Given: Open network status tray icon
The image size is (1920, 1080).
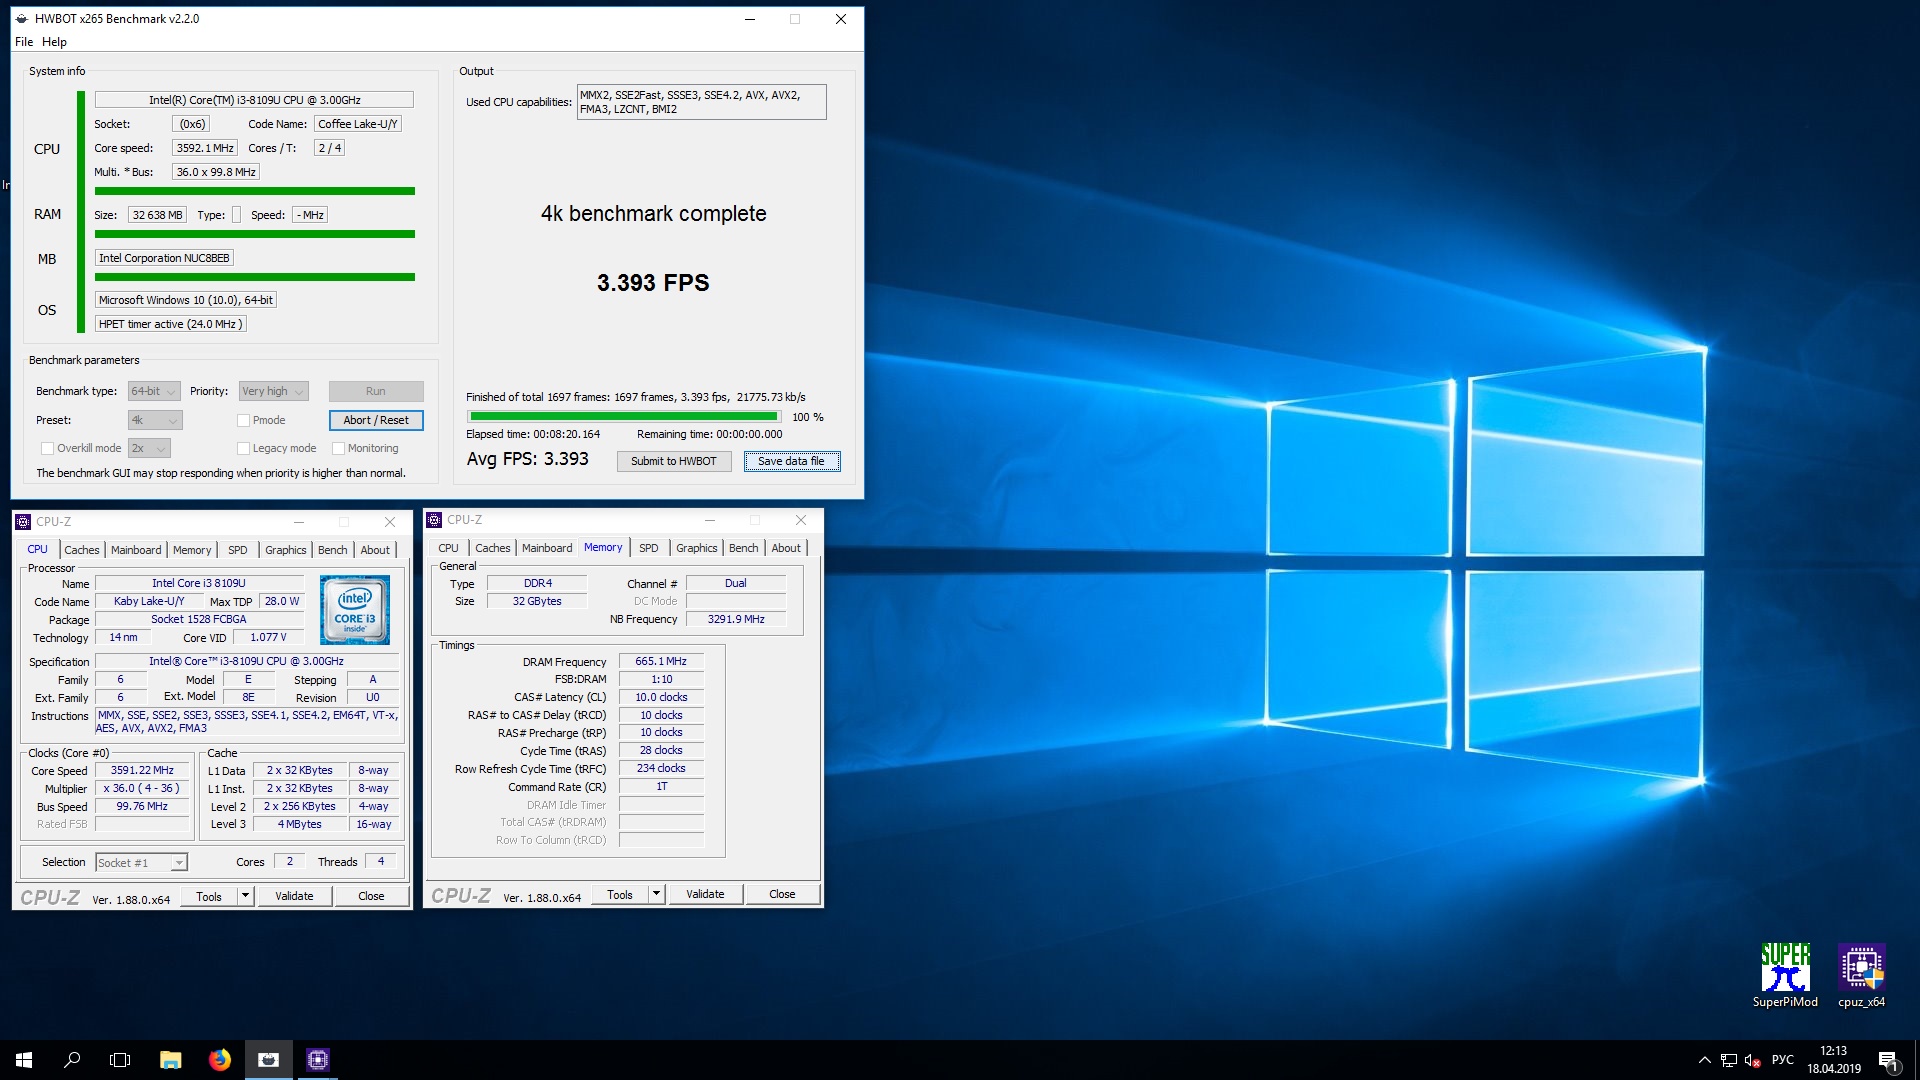Looking at the screenshot, I should tap(1729, 1060).
